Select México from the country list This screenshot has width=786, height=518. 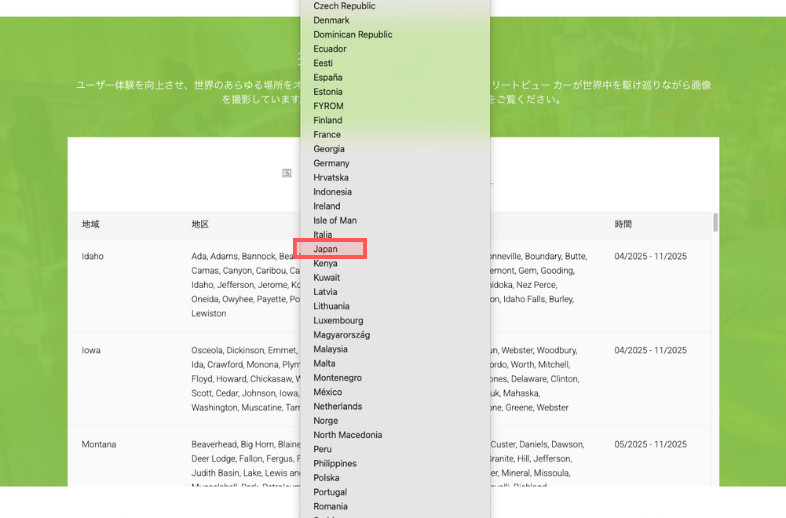[x=328, y=392]
